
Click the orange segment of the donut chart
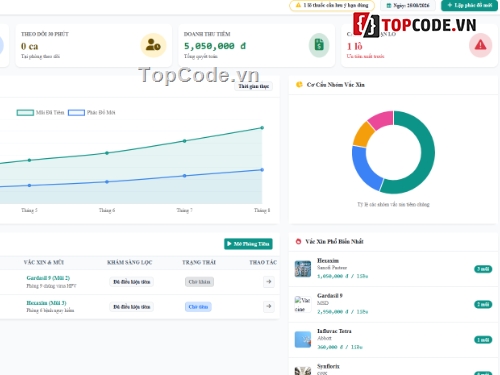(x=363, y=135)
